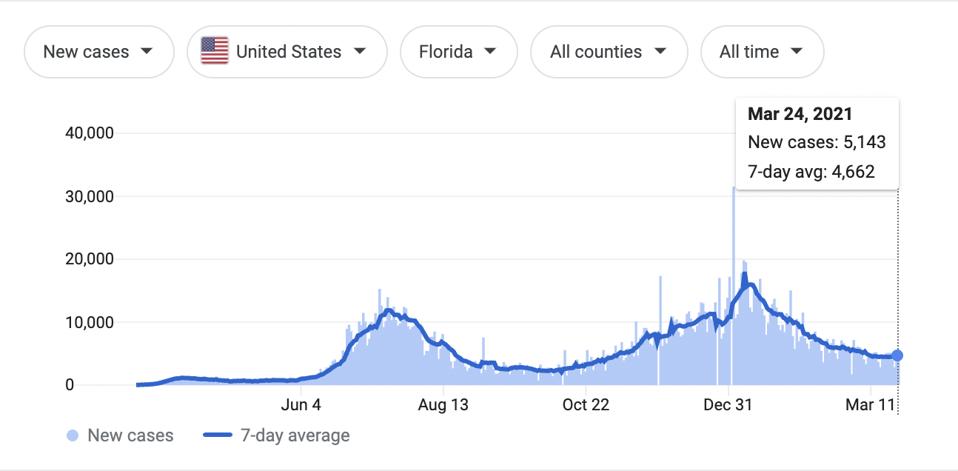
Task: Click the 7-day average legend line
Action: (217, 436)
